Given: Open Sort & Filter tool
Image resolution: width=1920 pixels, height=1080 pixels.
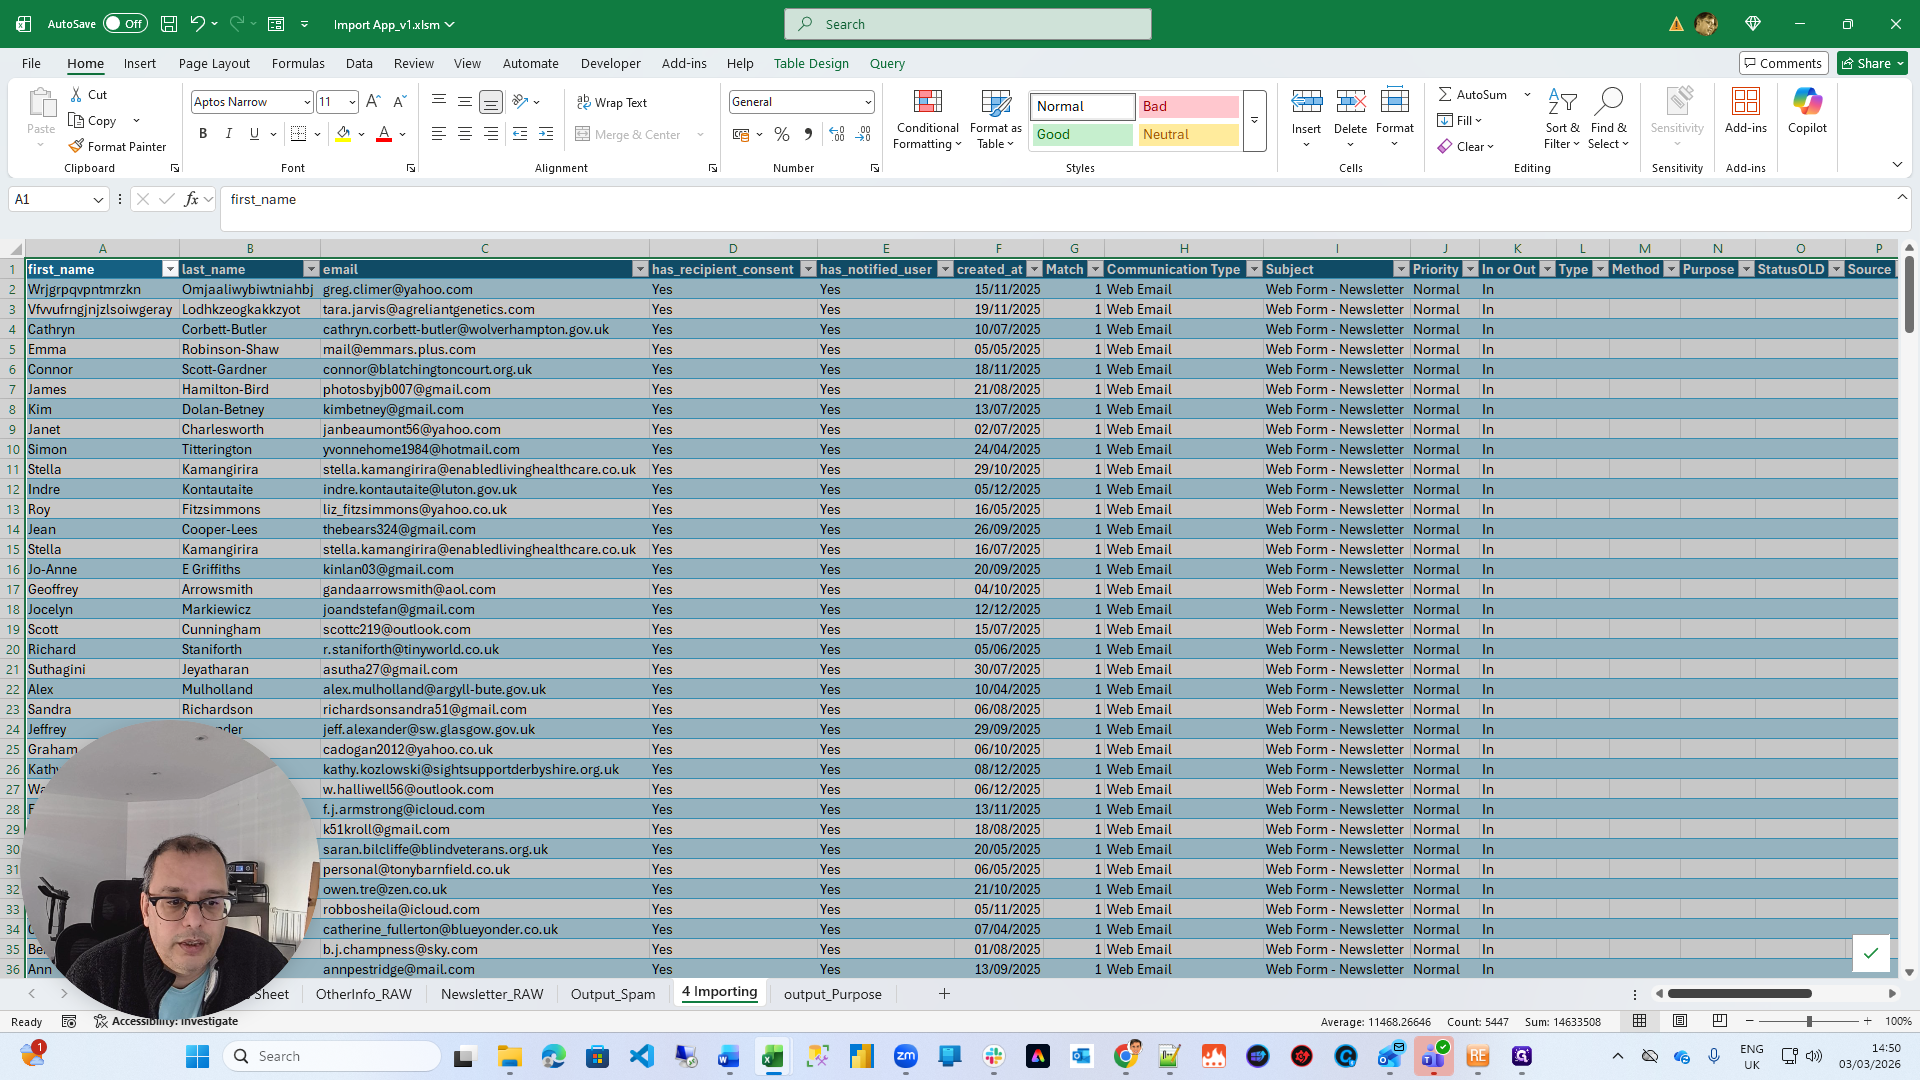Looking at the screenshot, I should tap(1561, 102).
